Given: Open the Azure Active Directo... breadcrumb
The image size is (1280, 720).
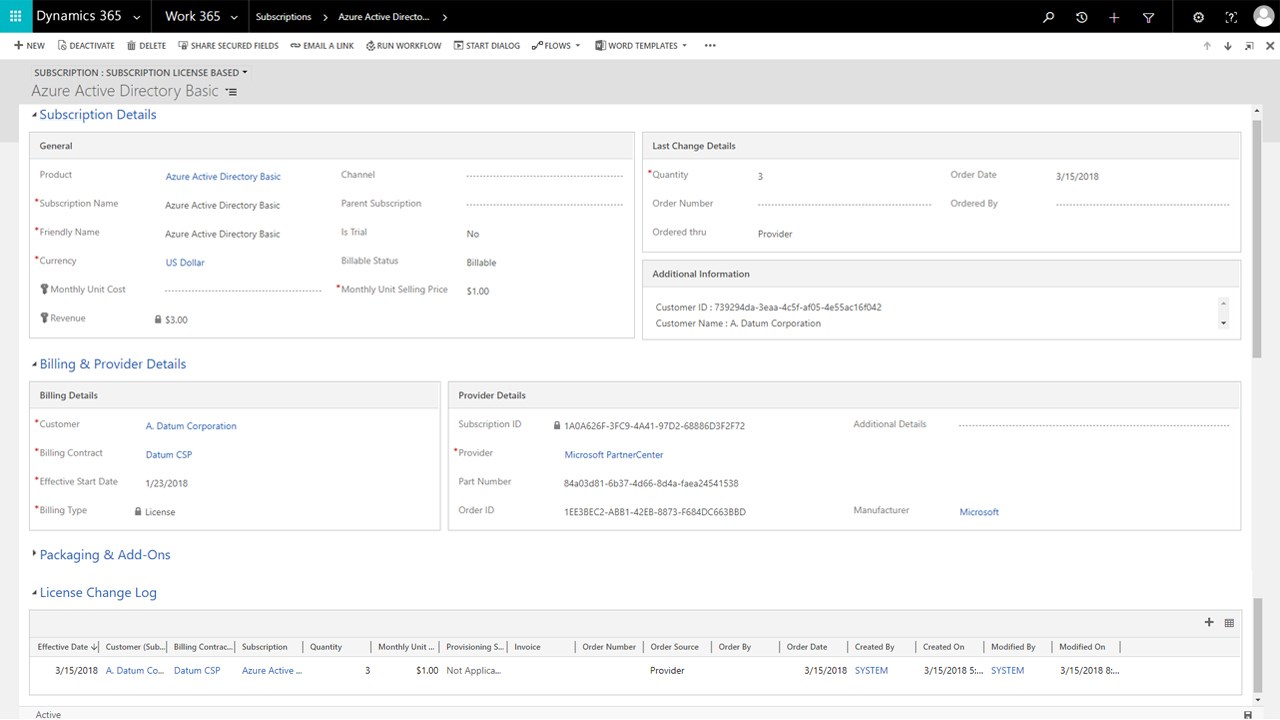Looking at the screenshot, I should (x=384, y=17).
